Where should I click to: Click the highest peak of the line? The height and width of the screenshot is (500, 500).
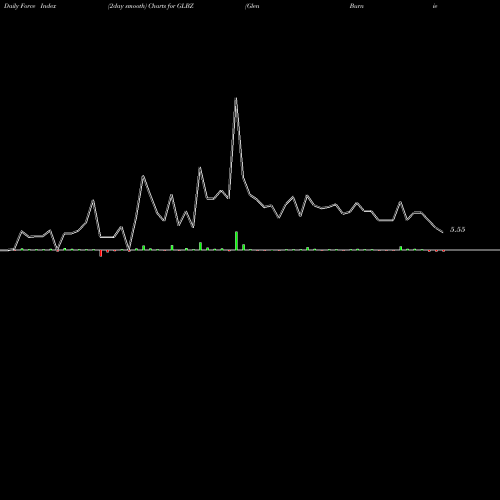tap(236, 98)
